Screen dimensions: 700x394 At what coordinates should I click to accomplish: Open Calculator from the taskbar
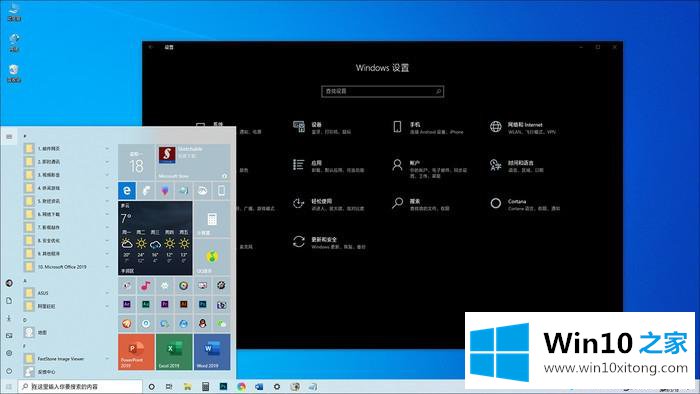(205, 386)
